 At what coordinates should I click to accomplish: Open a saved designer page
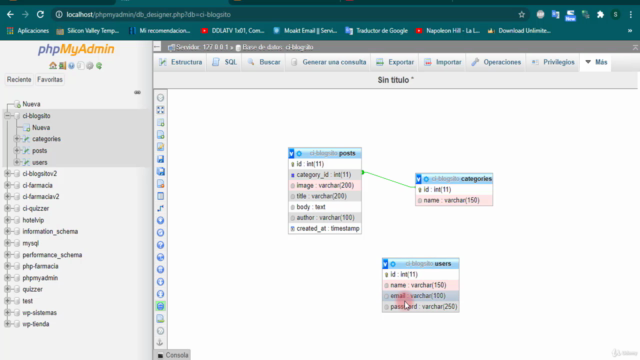coord(160,147)
